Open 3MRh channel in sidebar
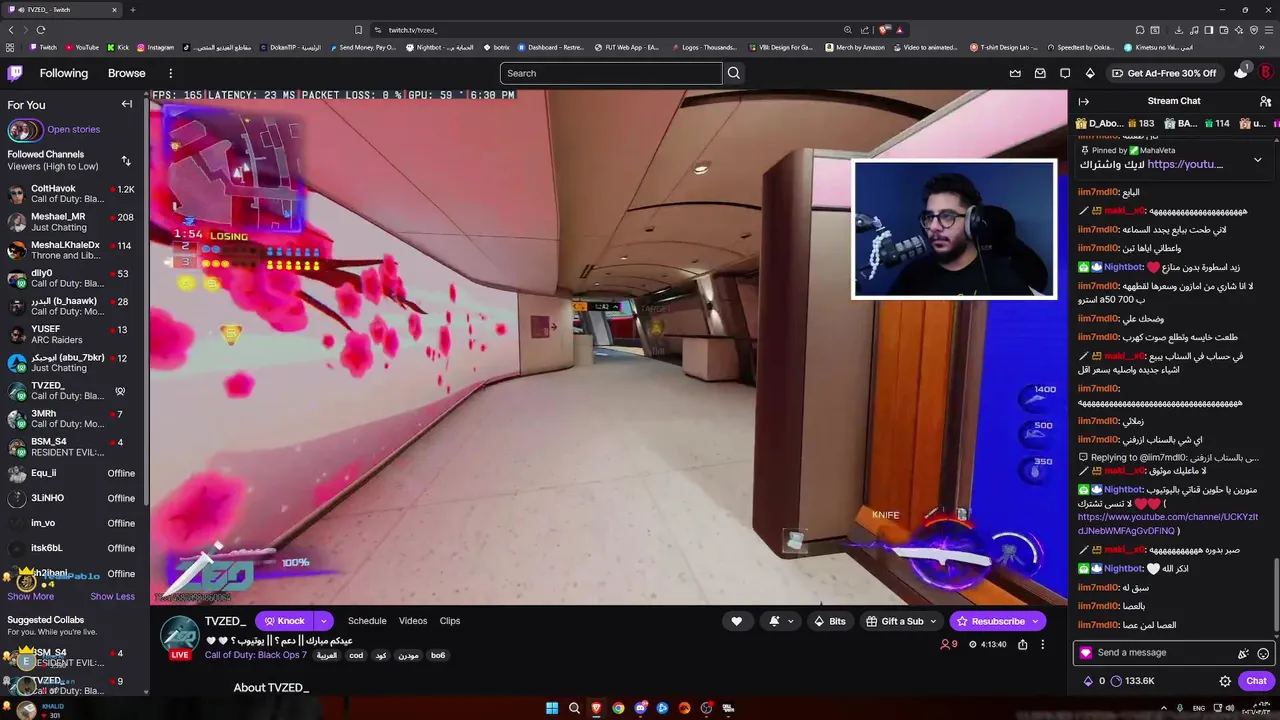The height and width of the screenshot is (720, 1280). pos(72,418)
